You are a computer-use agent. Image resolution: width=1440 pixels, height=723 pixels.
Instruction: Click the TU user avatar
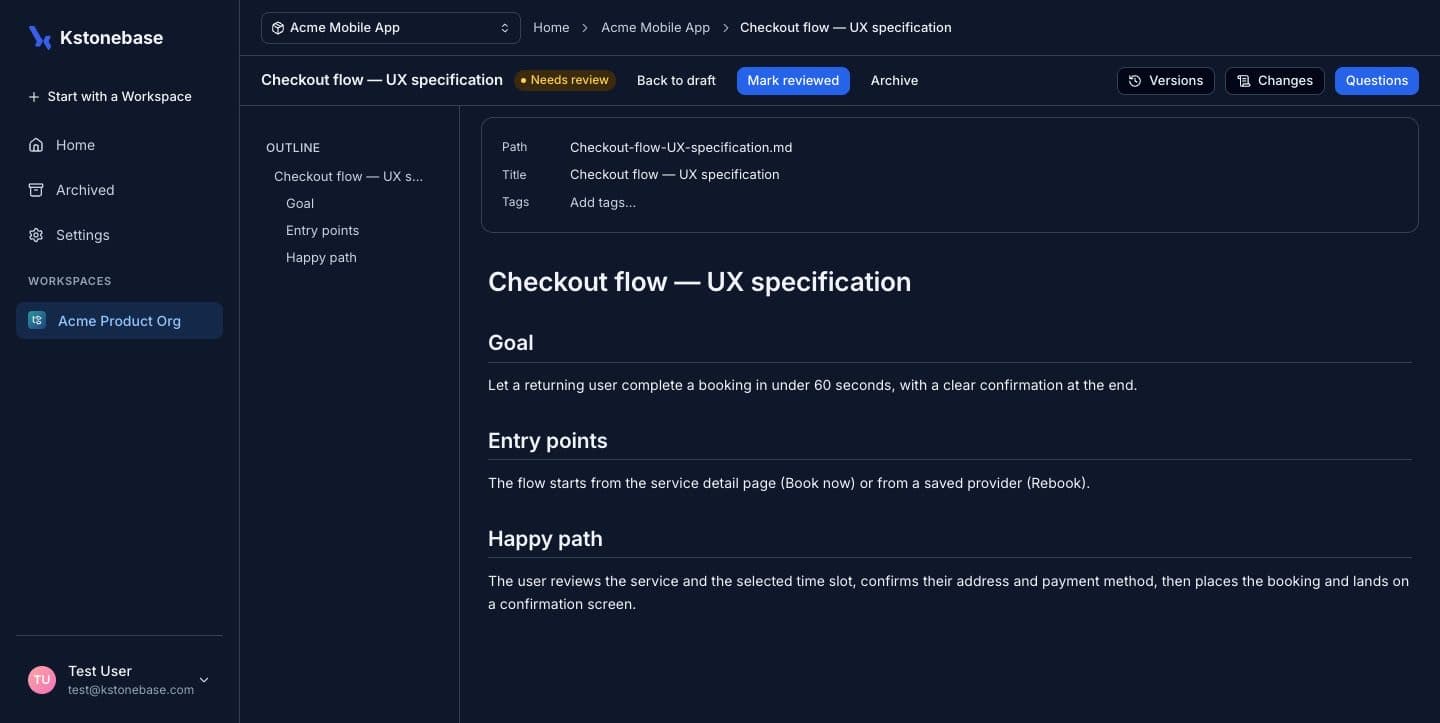(x=42, y=680)
